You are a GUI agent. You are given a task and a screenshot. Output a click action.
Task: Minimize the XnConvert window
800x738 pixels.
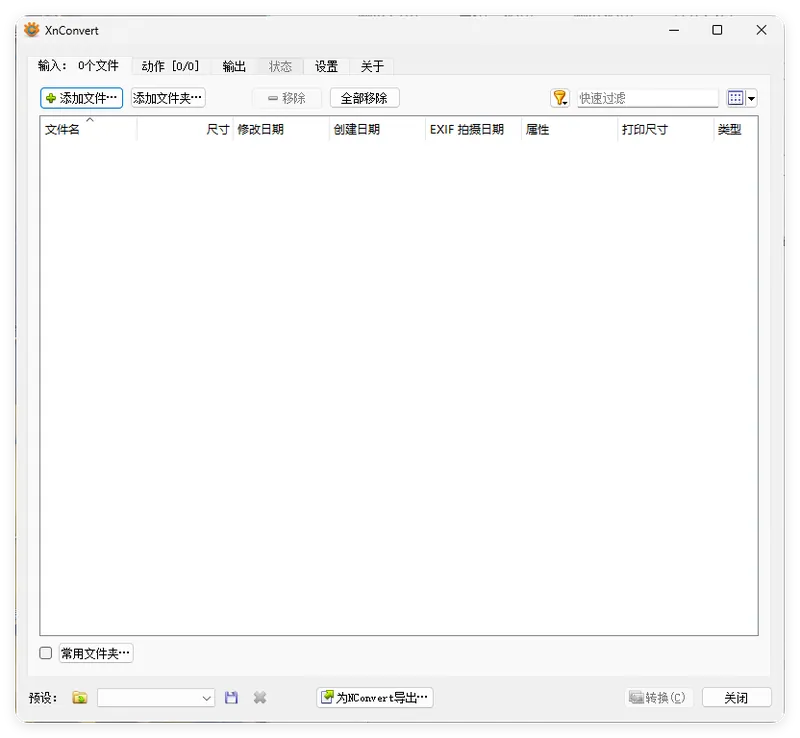click(x=674, y=30)
